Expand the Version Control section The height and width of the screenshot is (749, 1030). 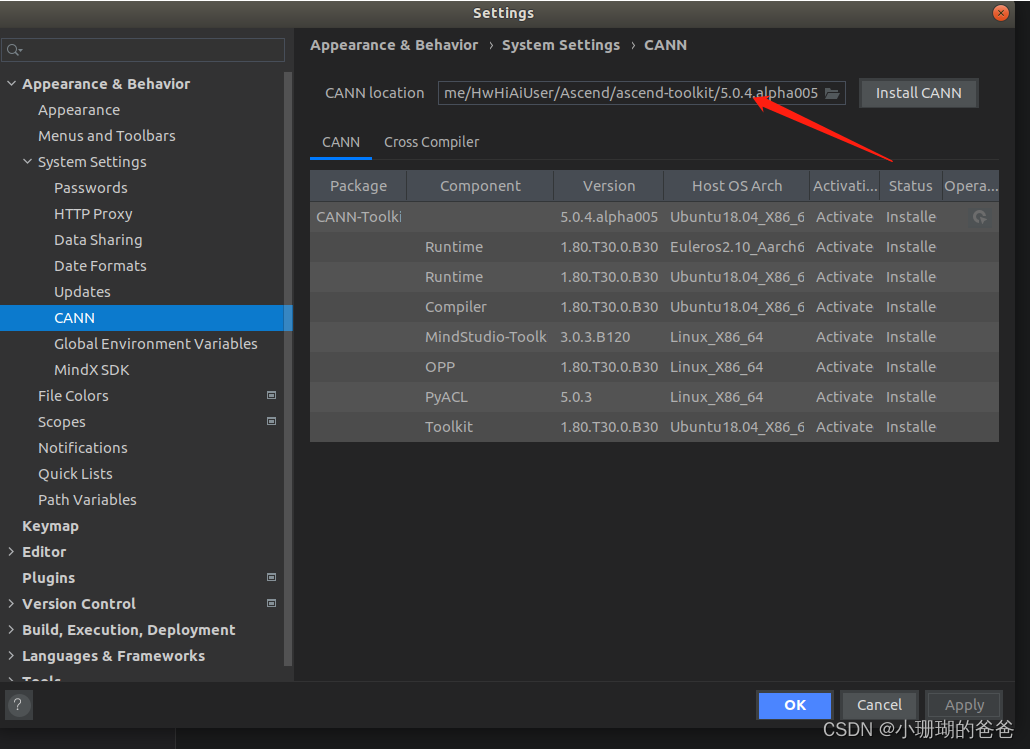(11, 603)
